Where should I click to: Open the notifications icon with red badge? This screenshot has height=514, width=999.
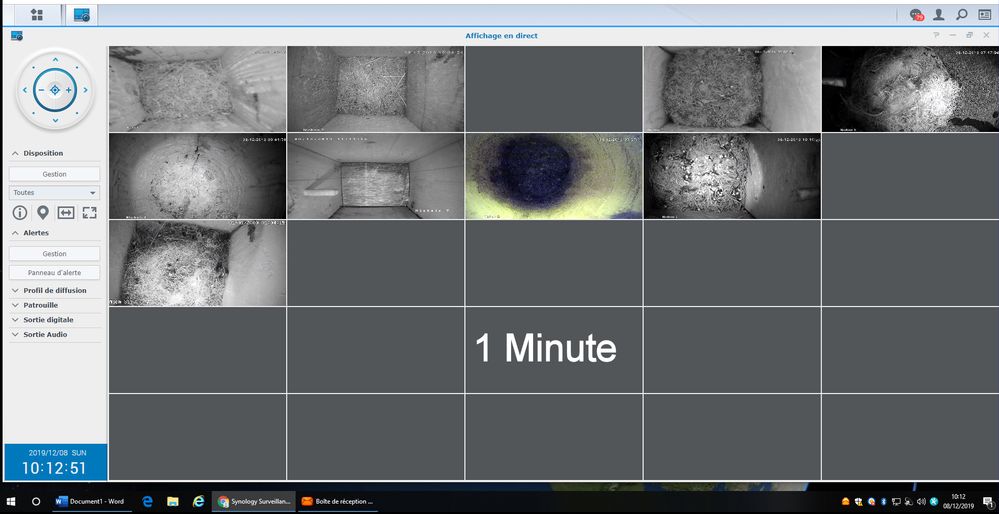point(916,15)
